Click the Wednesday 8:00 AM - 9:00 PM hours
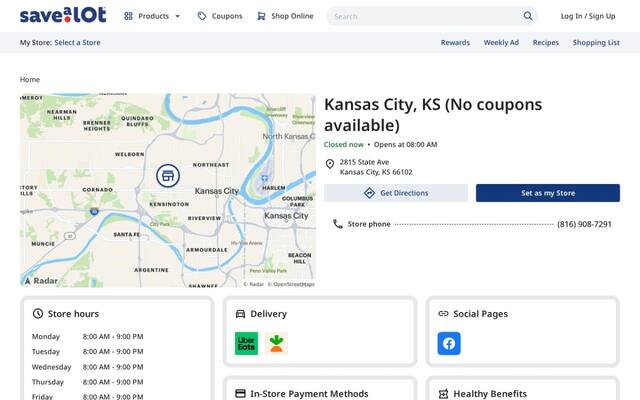Image resolution: width=640 pixels, height=400 pixels. (113, 367)
